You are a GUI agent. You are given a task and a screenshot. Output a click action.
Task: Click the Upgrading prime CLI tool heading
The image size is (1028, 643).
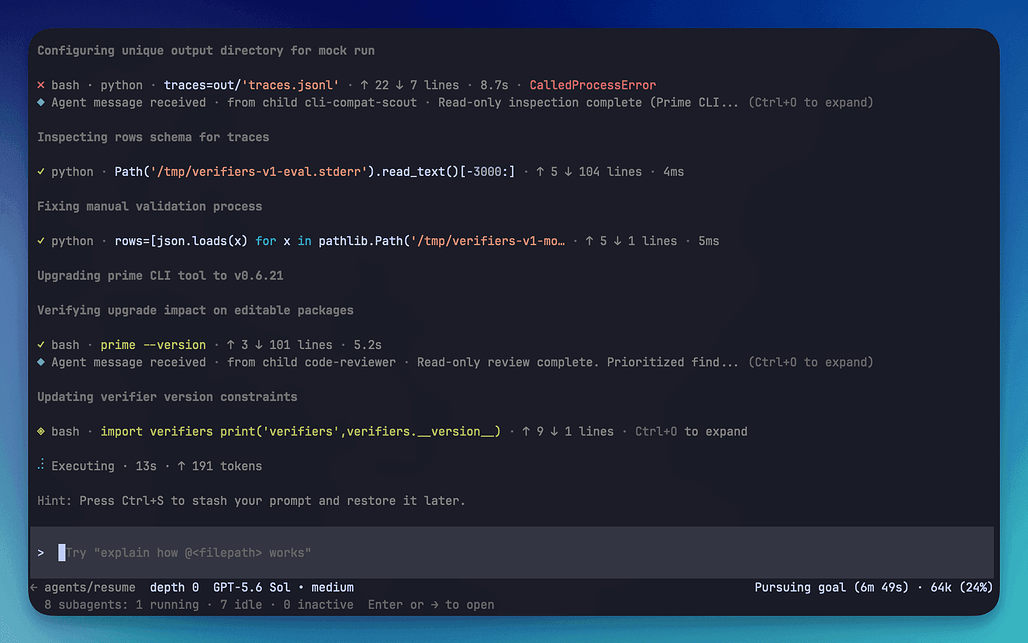[x=160, y=276]
